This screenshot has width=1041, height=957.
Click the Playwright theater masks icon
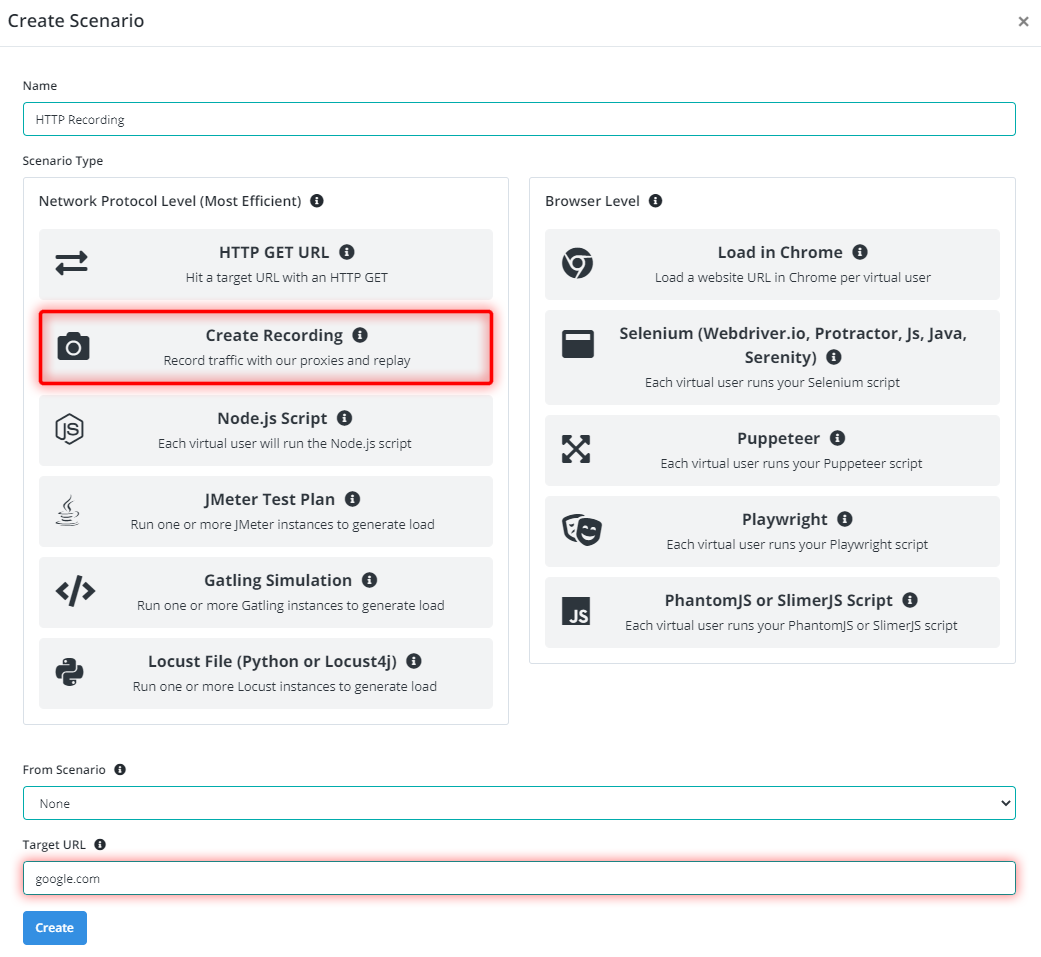[x=582, y=530]
